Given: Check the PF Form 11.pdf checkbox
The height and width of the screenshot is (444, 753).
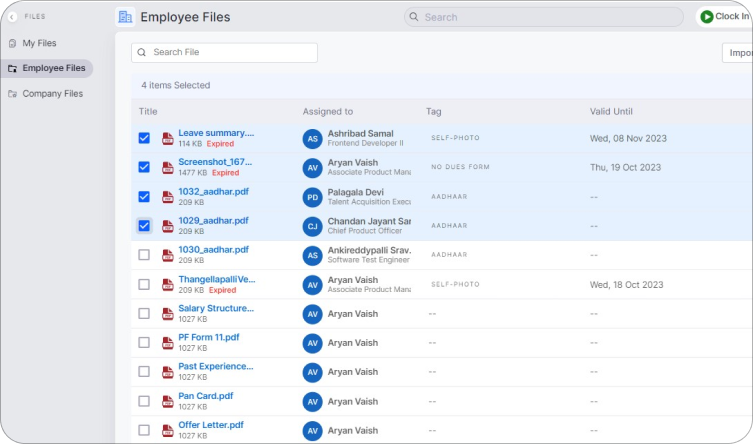Looking at the screenshot, I should [144, 343].
